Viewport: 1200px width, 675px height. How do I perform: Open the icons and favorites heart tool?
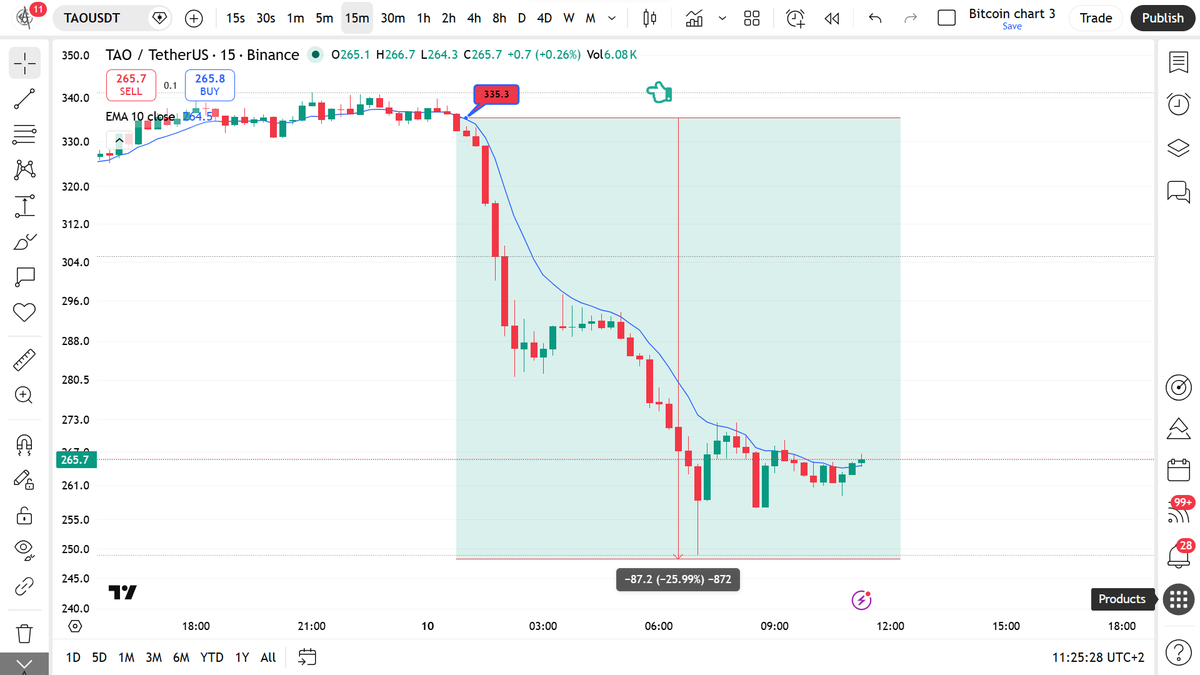(25, 312)
